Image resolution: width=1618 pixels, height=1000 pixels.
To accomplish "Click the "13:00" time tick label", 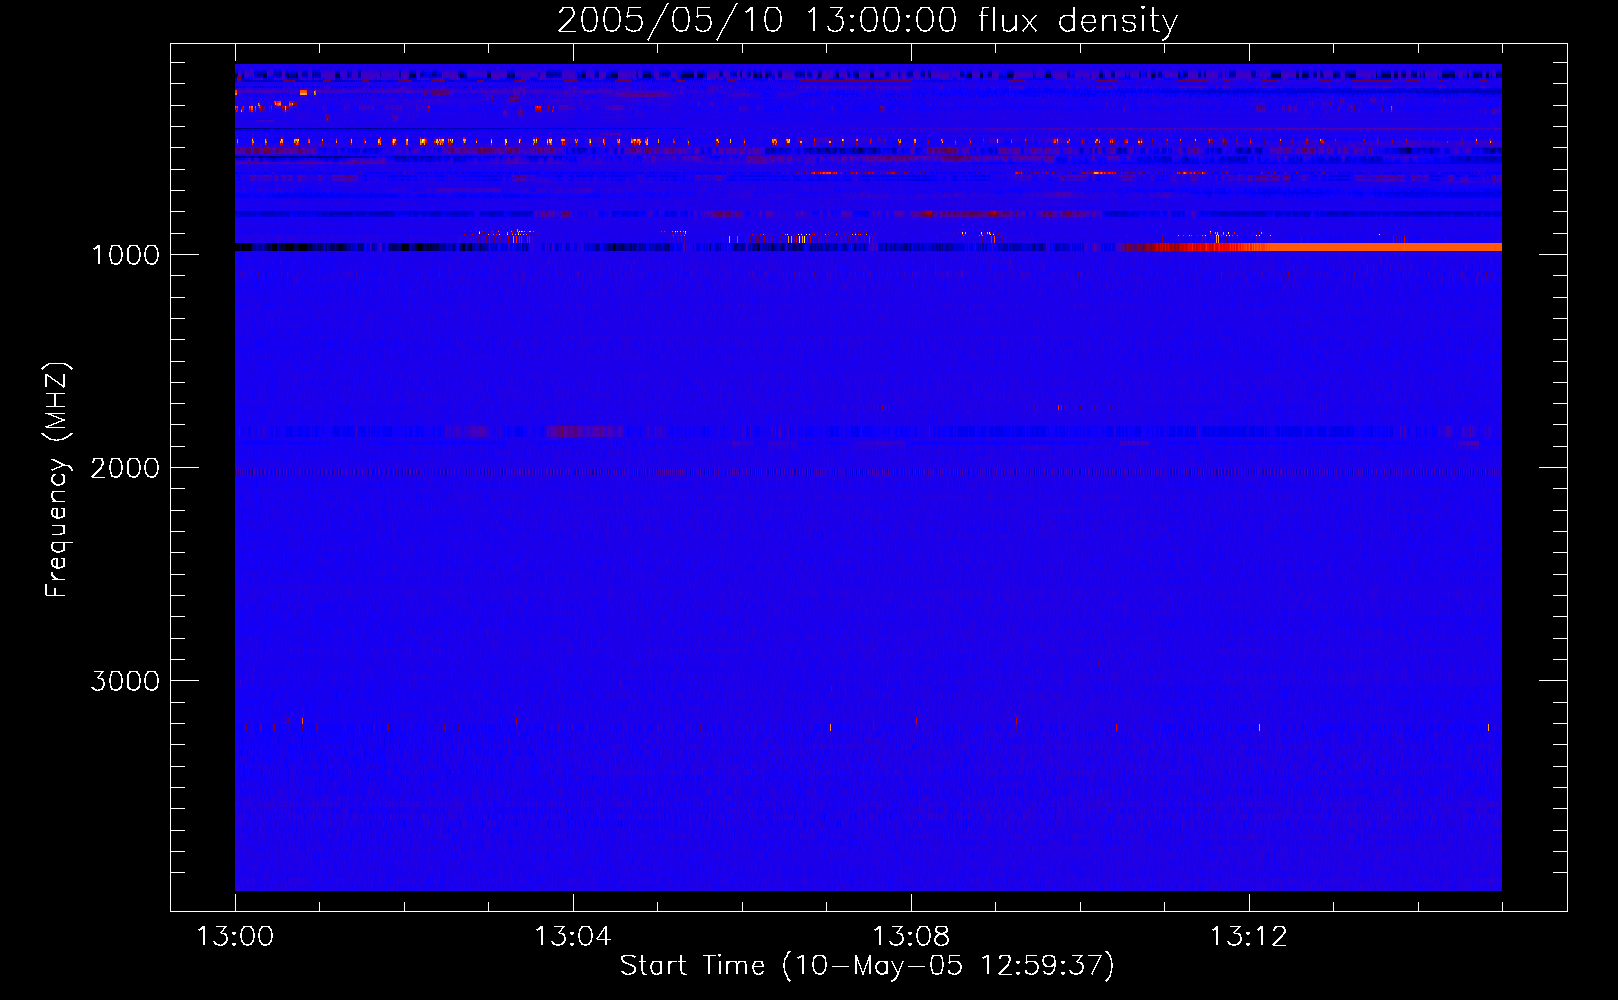I will [235, 937].
